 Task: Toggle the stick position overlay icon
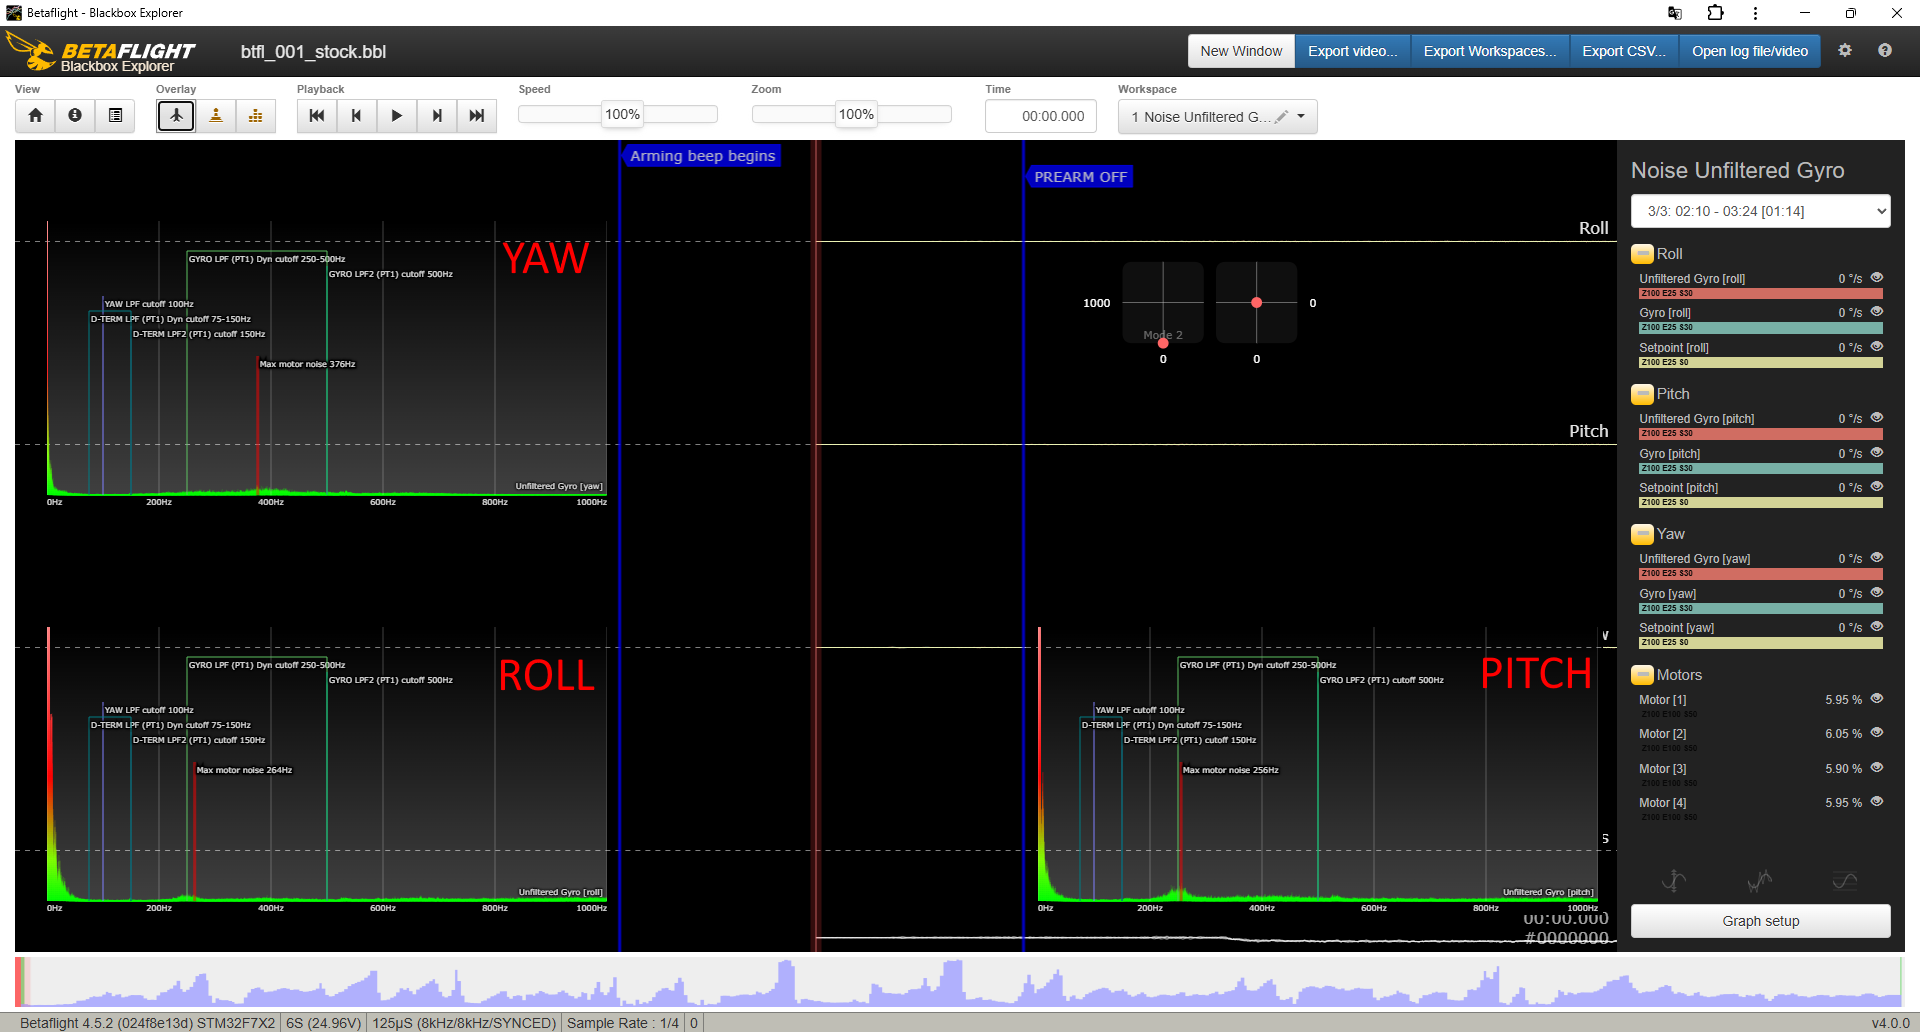(x=216, y=116)
